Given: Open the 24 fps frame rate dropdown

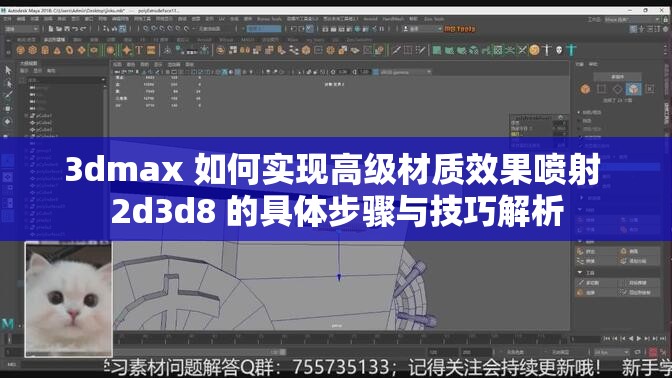Looking at the screenshot, I should pos(611,352).
